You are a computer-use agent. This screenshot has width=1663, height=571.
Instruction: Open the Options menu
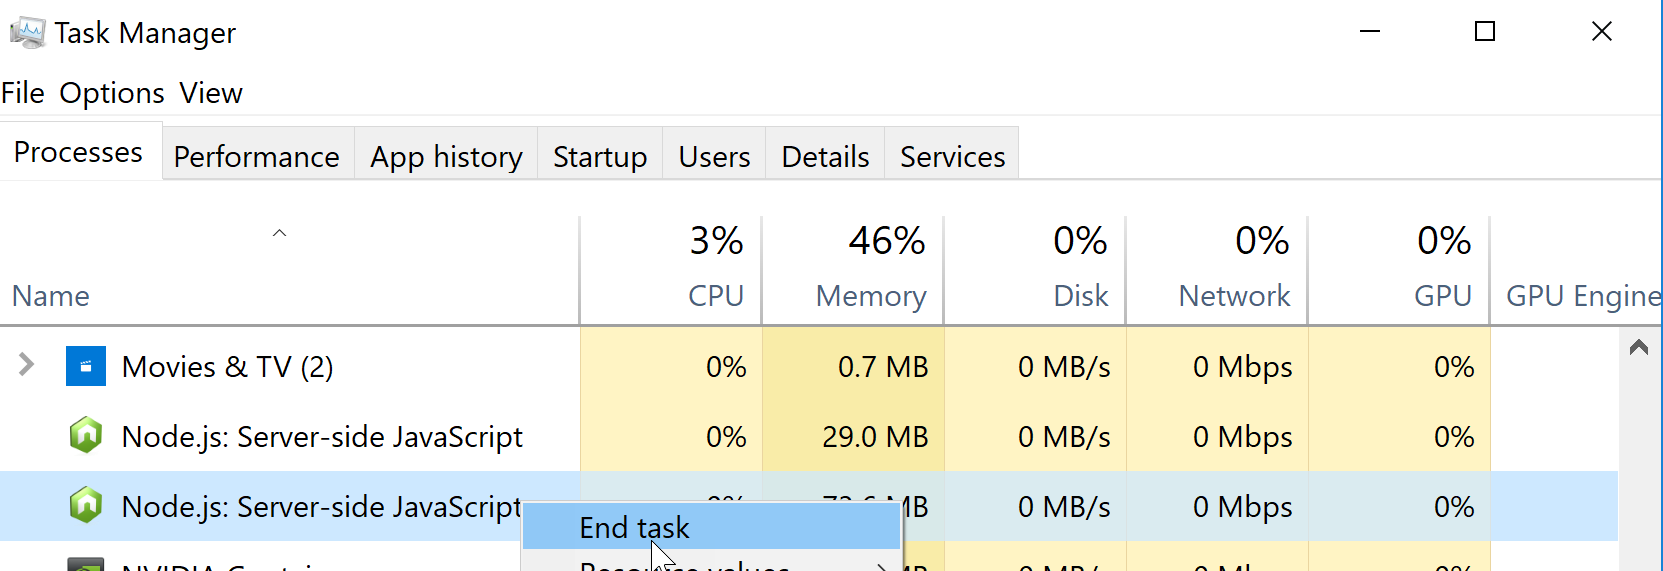point(112,93)
